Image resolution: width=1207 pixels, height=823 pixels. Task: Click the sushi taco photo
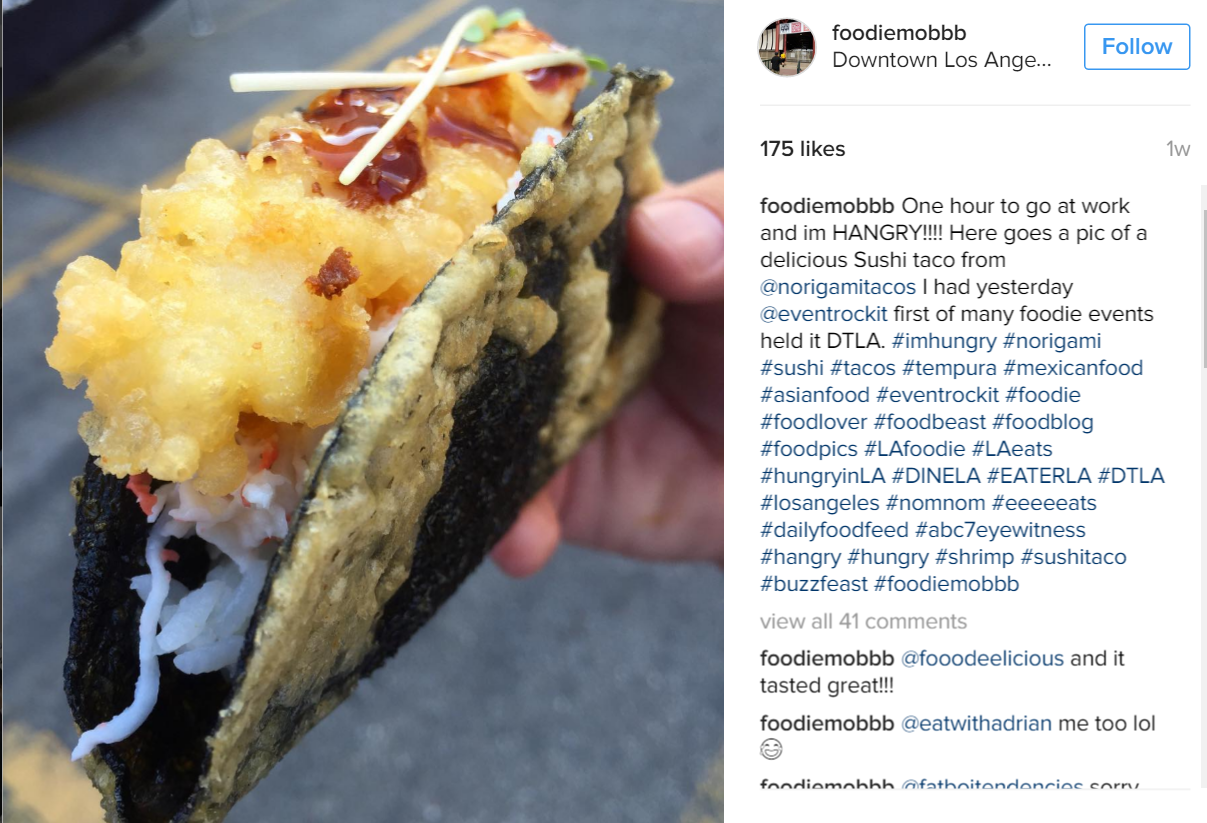(362, 411)
